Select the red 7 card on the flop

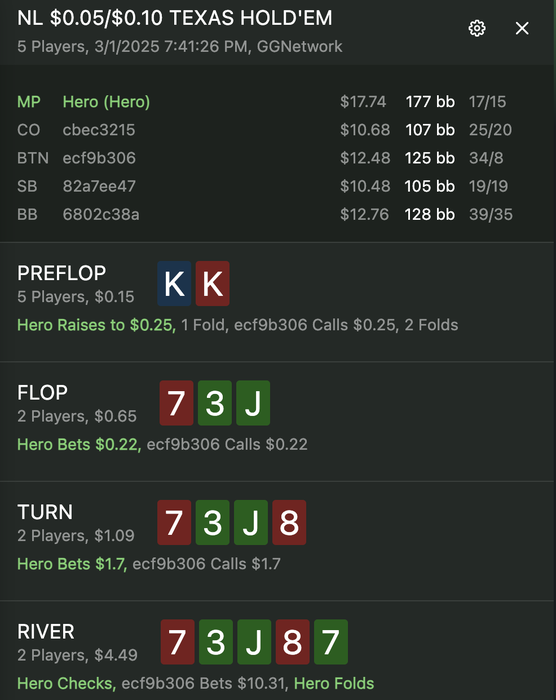click(x=176, y=403)
